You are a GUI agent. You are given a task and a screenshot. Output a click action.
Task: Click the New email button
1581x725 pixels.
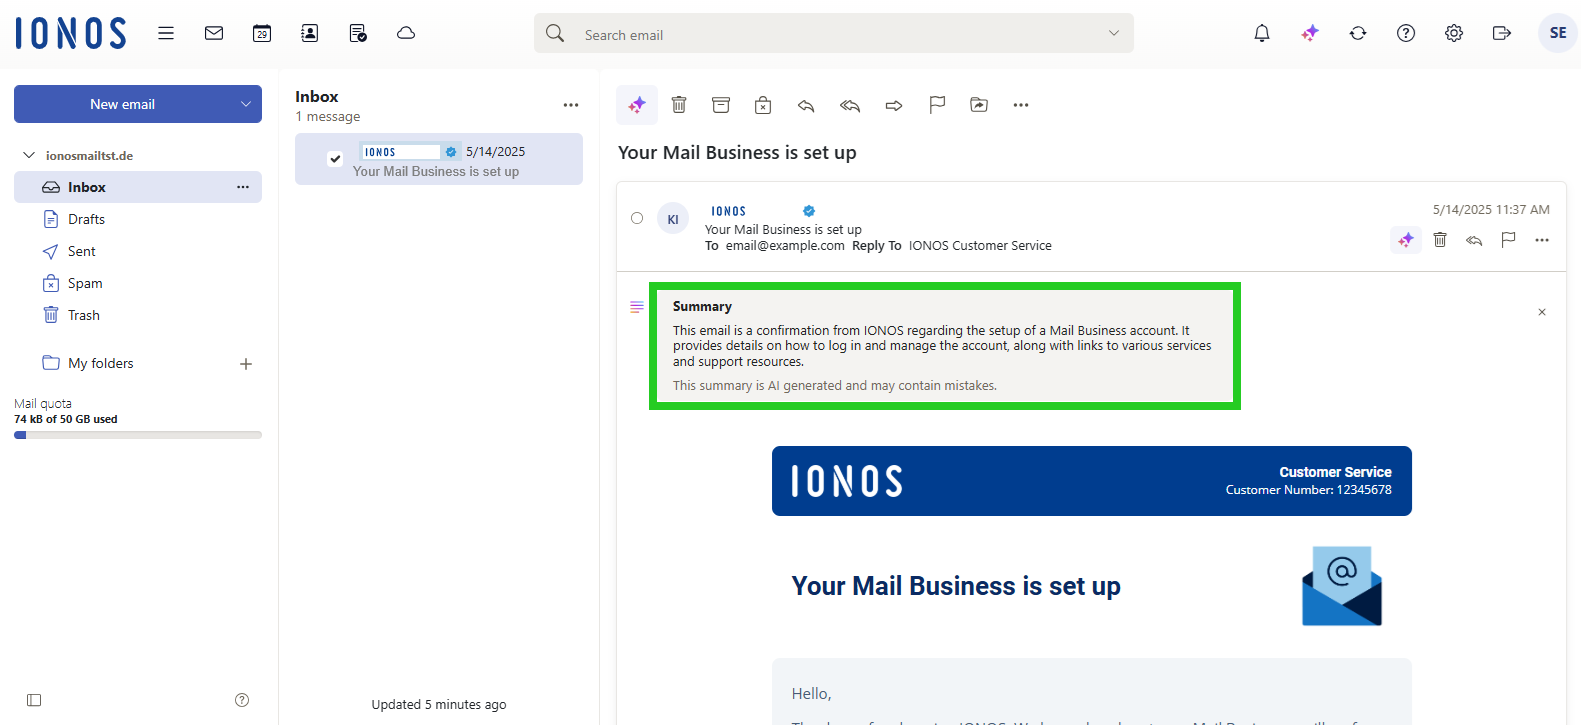pyautogui.click(x=122, y=104)
